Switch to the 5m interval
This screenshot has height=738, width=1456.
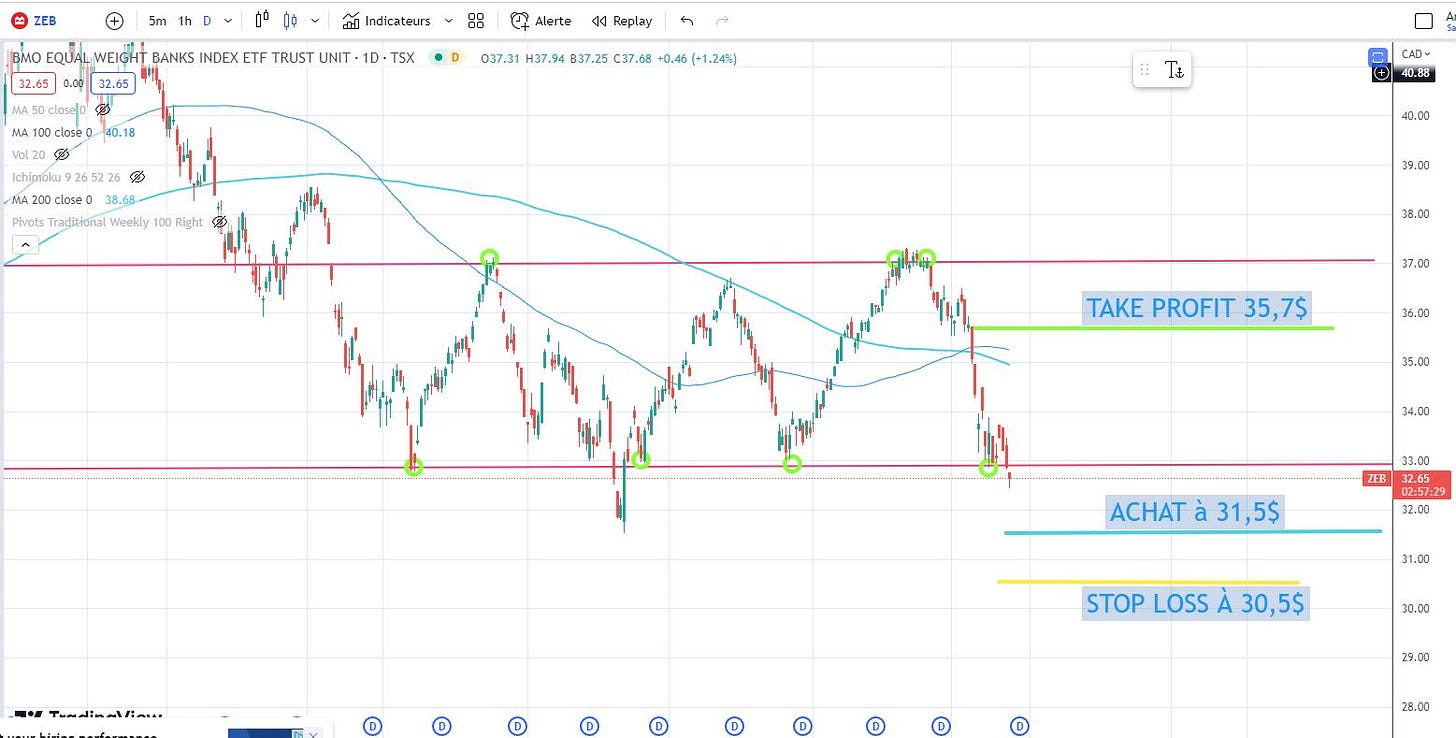pyautogui.click(x=158, y=20)
